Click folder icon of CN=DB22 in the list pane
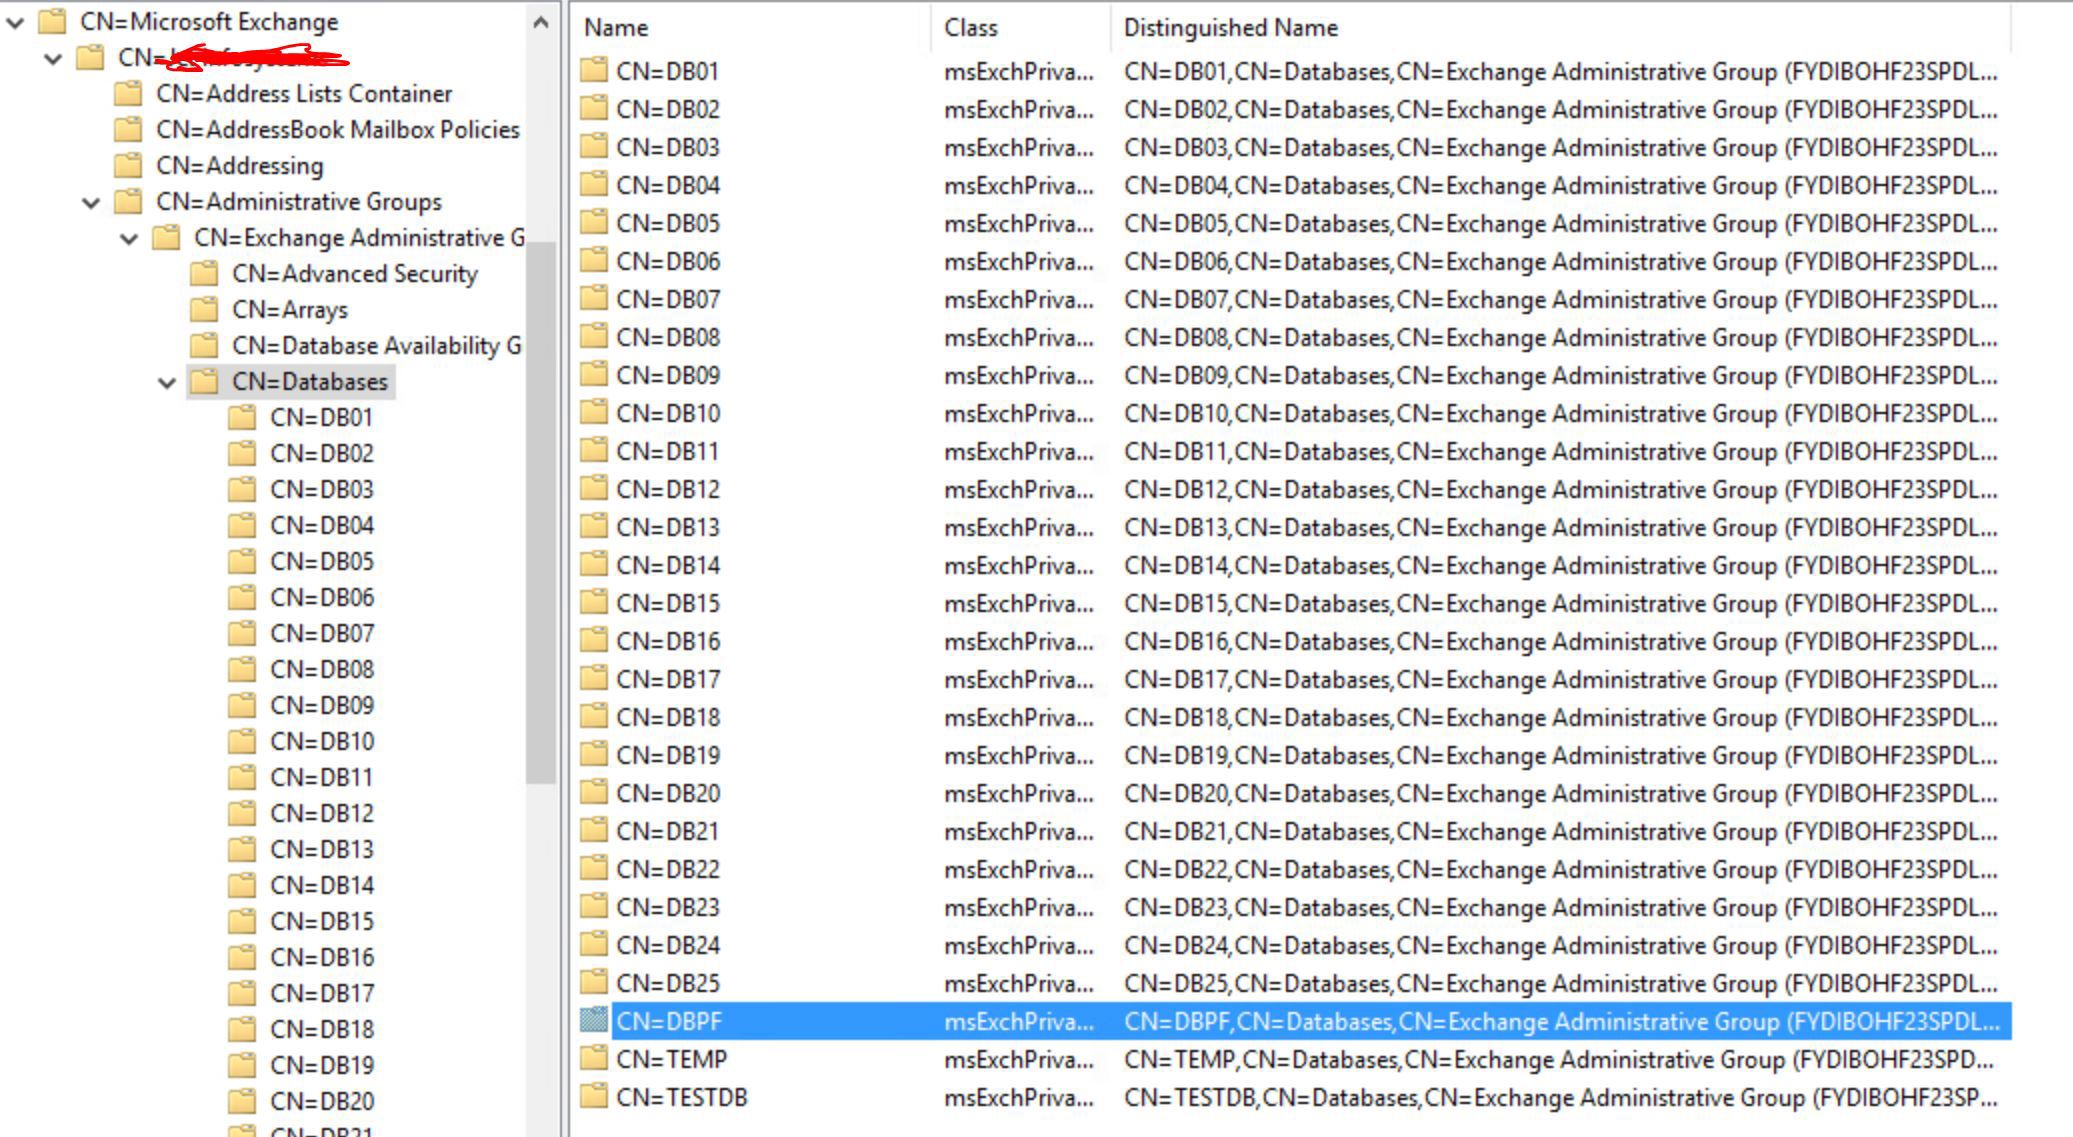Screen dimensions: 2073x1137 click(594, 868)
